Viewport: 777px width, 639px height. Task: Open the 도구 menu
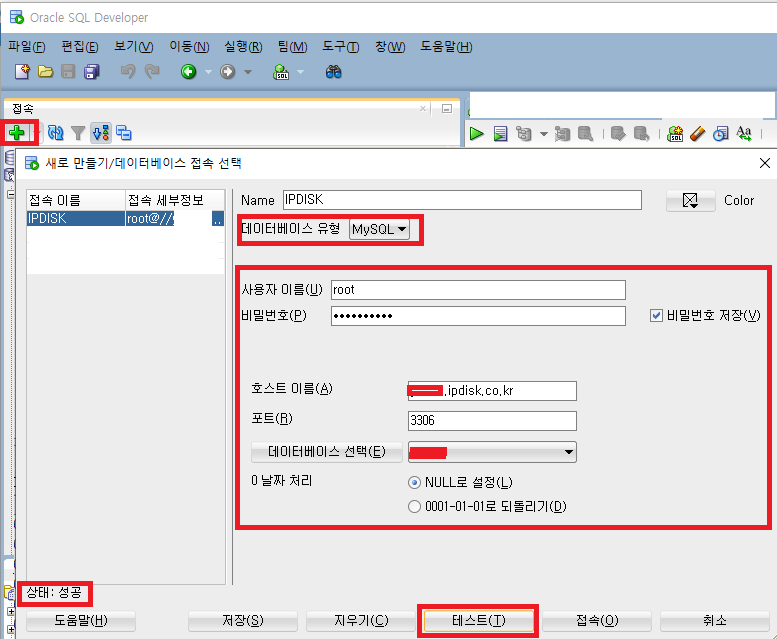tap(340, 47)
